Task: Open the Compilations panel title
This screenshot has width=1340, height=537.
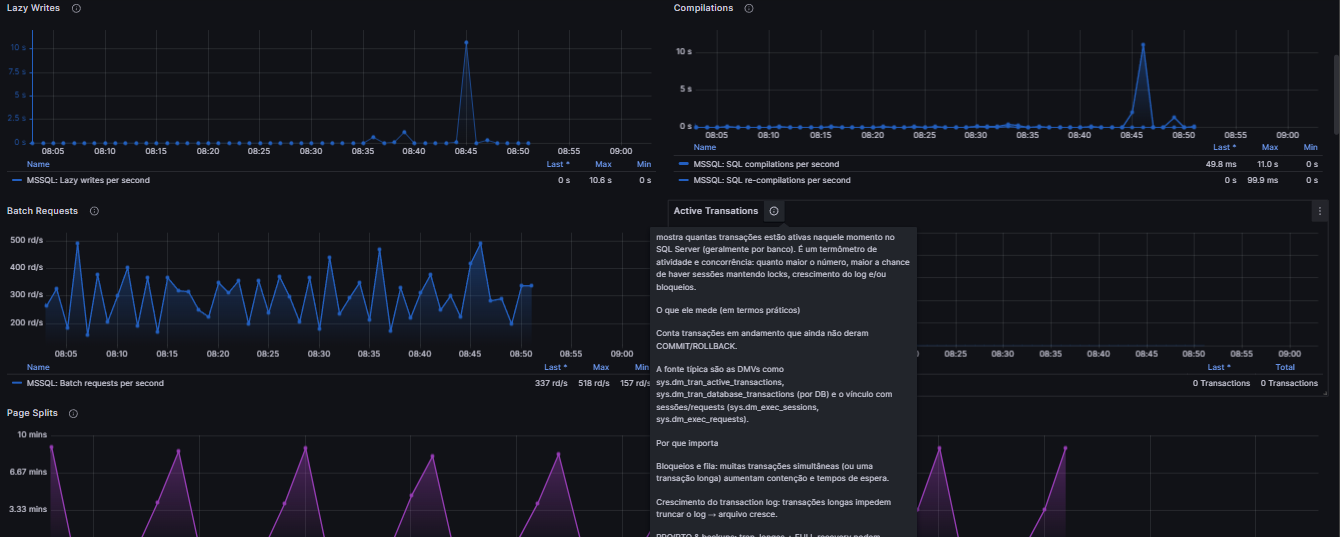Action: tap(703, 8)
